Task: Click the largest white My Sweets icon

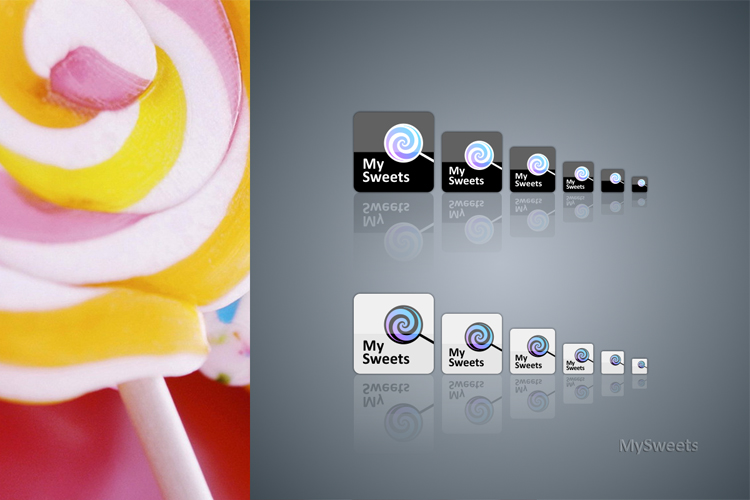Action: coord(394,334)
